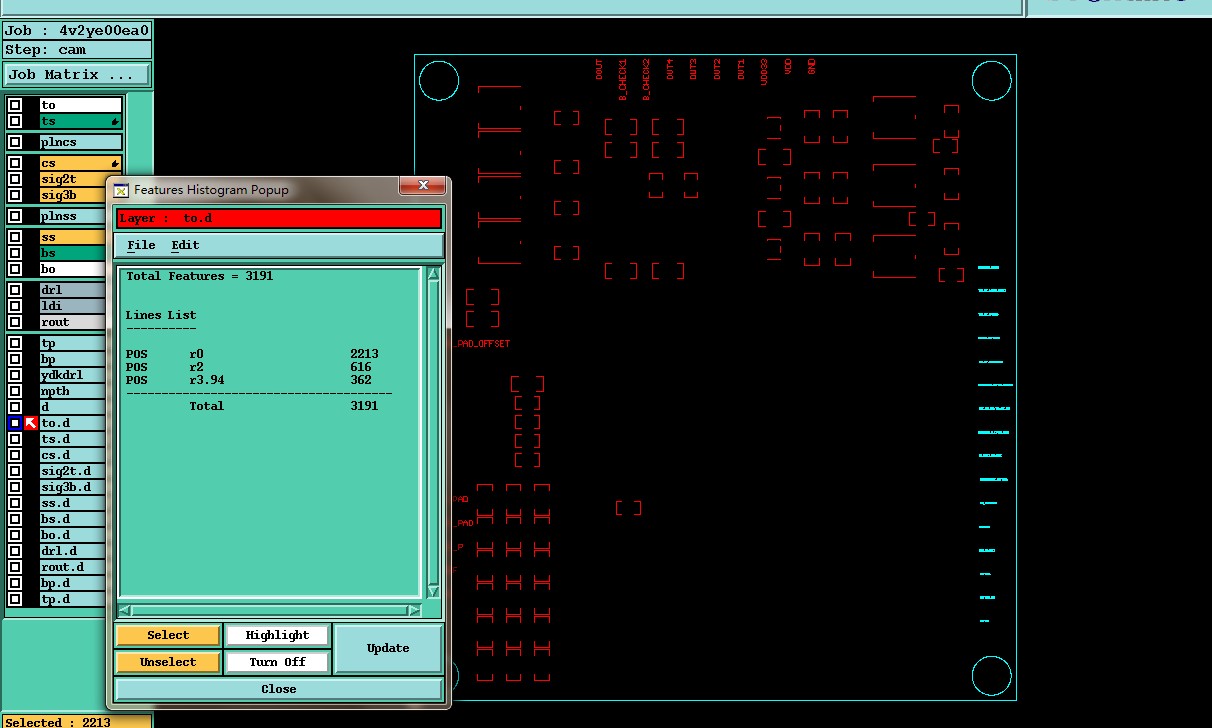Select layer name bp
The width and height of the screenshot is (1212, 728).
pos(73,359)
